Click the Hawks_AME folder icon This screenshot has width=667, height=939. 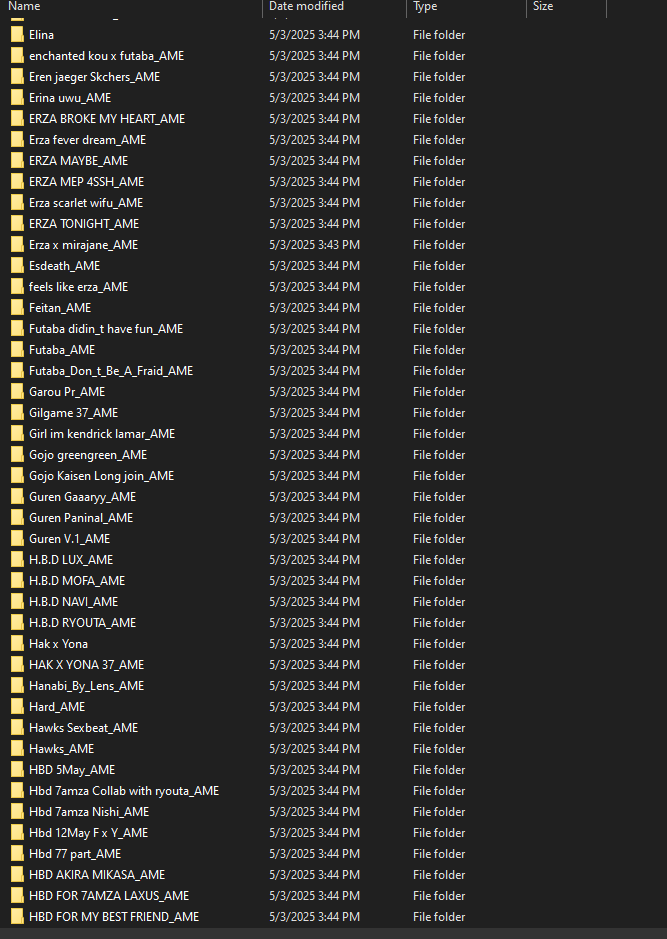tap(17, 749)
